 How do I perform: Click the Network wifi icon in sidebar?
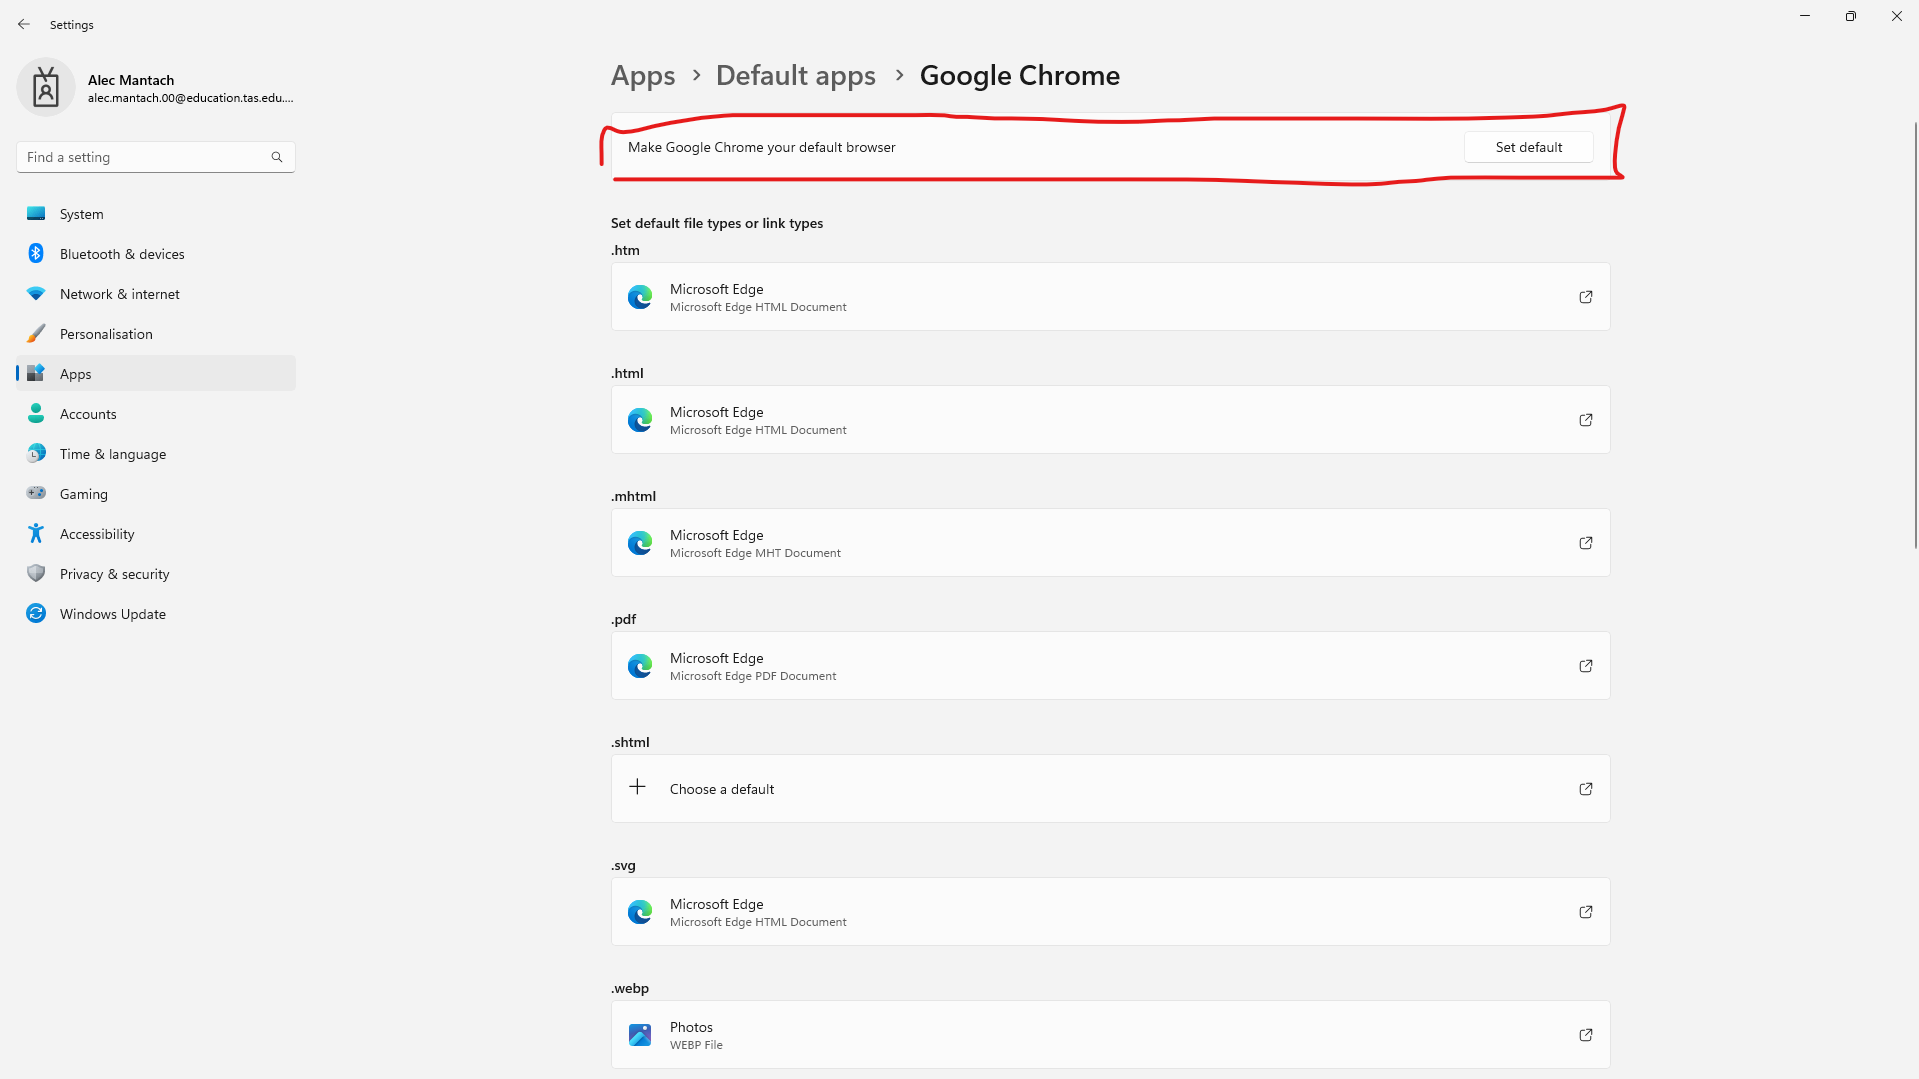pyautogui.click(x=36, y=293)
